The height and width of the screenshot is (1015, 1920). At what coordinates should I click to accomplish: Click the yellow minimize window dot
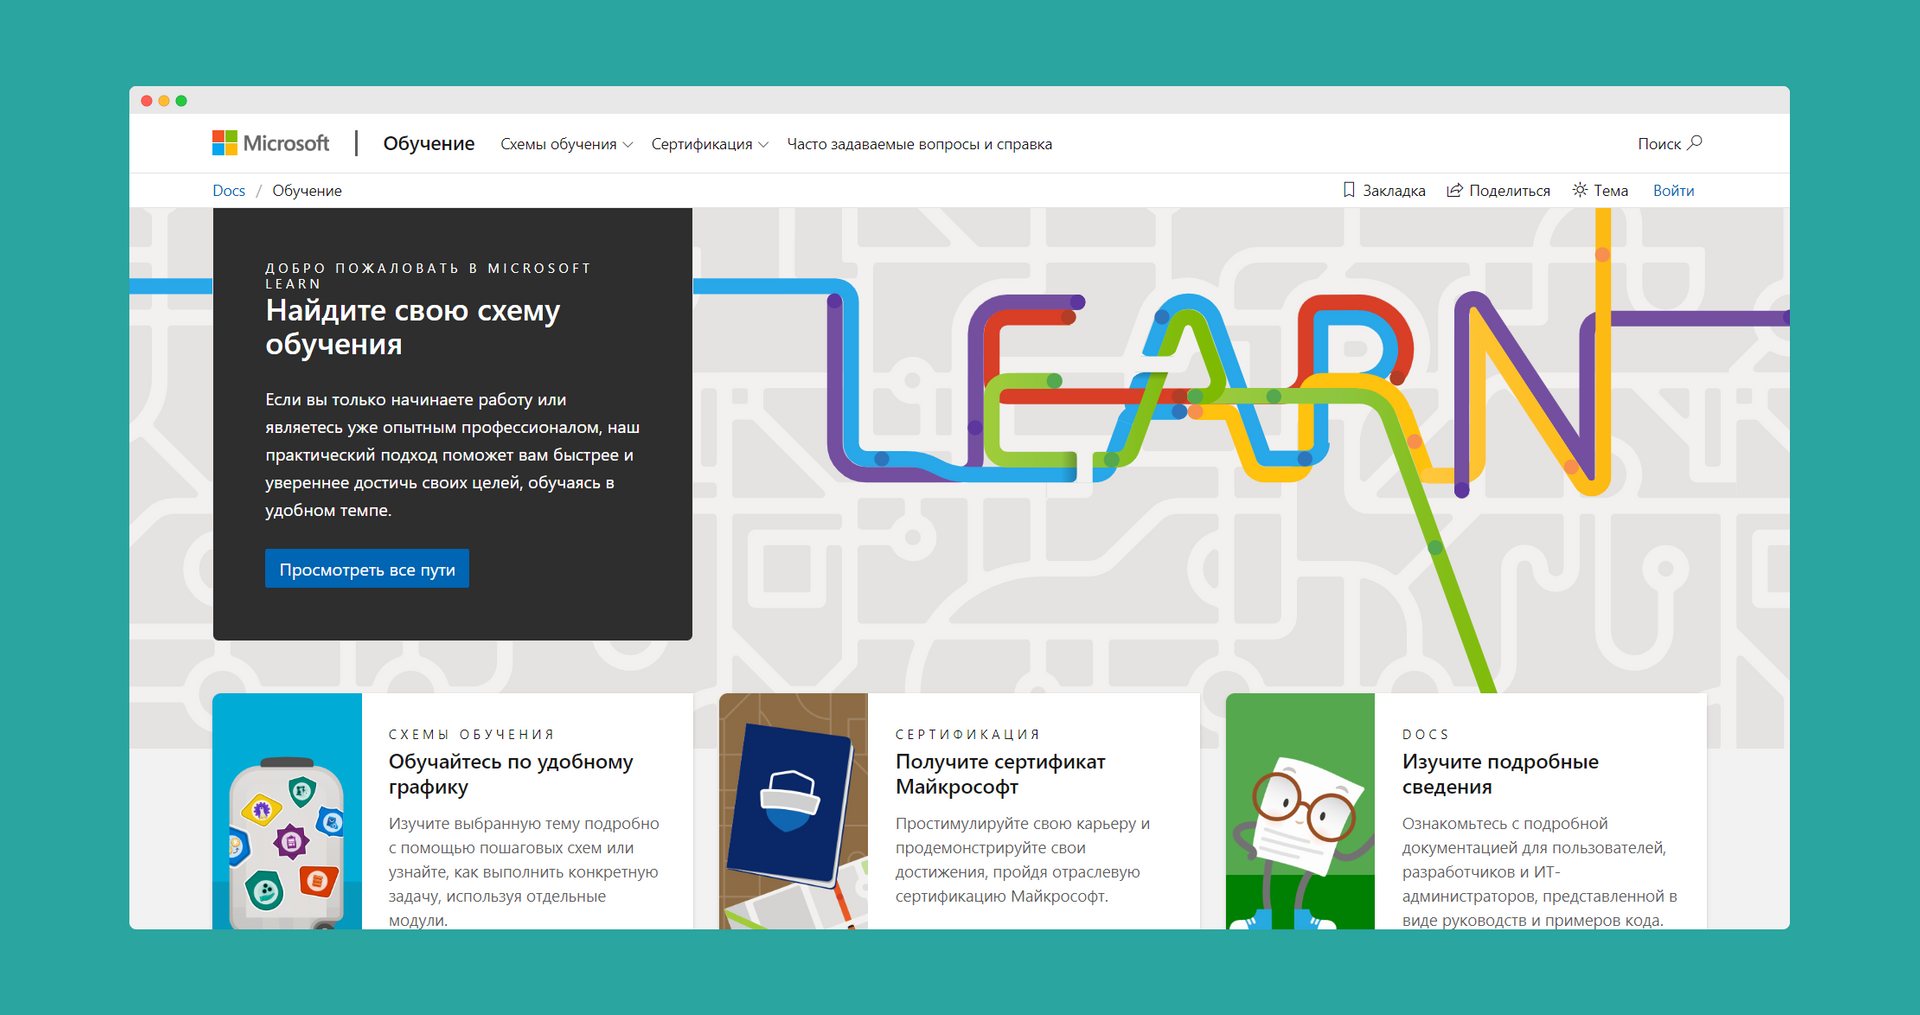(x=164, y=100)
